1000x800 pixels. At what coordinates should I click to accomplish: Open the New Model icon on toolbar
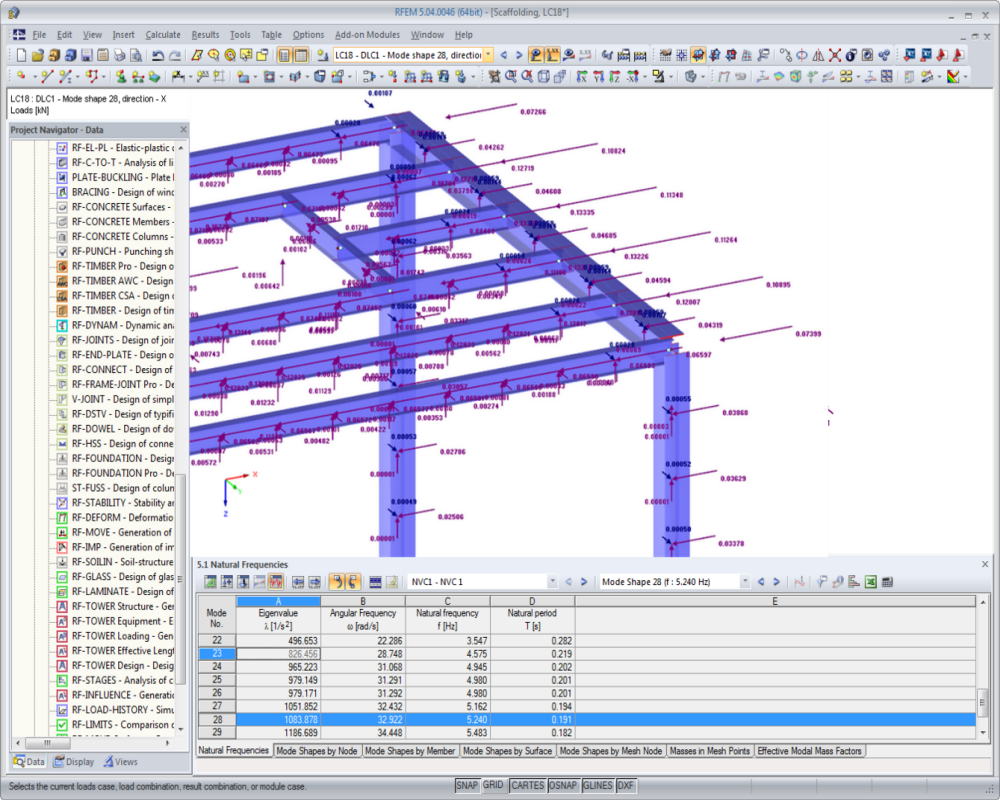(x=21, y=55)
